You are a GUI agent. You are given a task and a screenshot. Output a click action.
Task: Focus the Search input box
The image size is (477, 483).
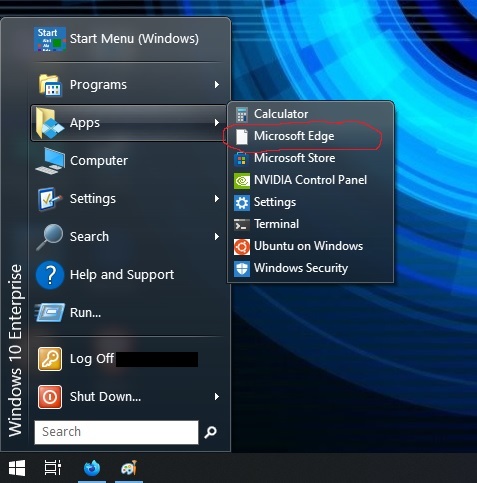[116, 432]
